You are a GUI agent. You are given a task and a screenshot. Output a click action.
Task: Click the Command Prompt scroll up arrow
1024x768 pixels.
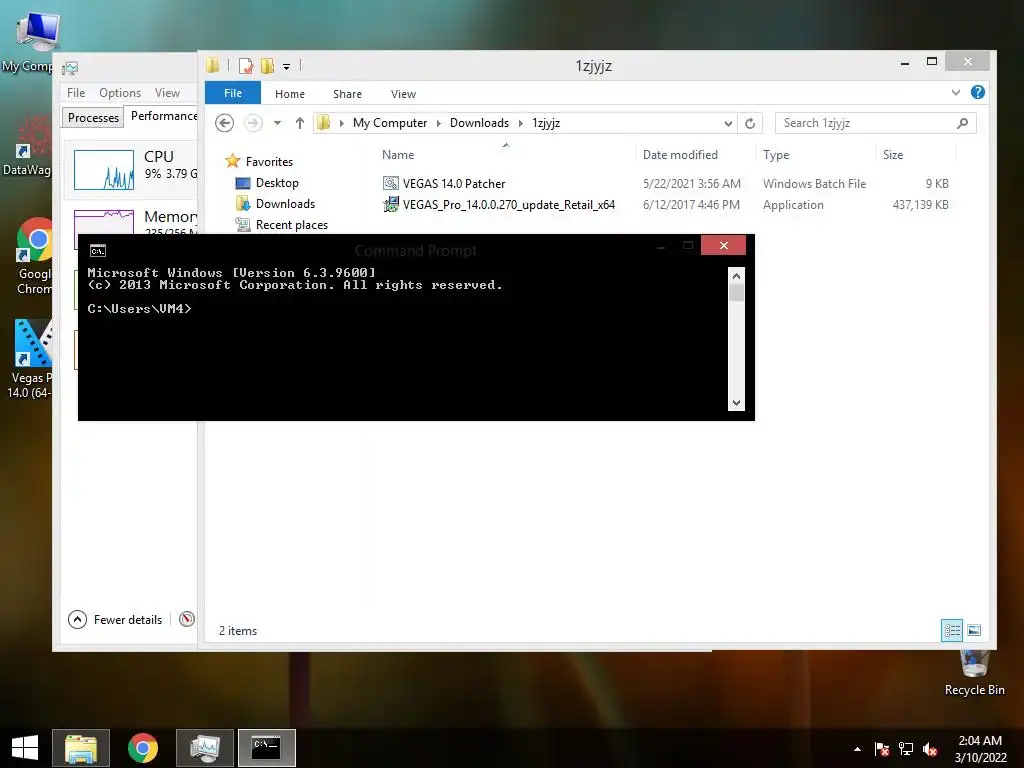click(736, 276)
